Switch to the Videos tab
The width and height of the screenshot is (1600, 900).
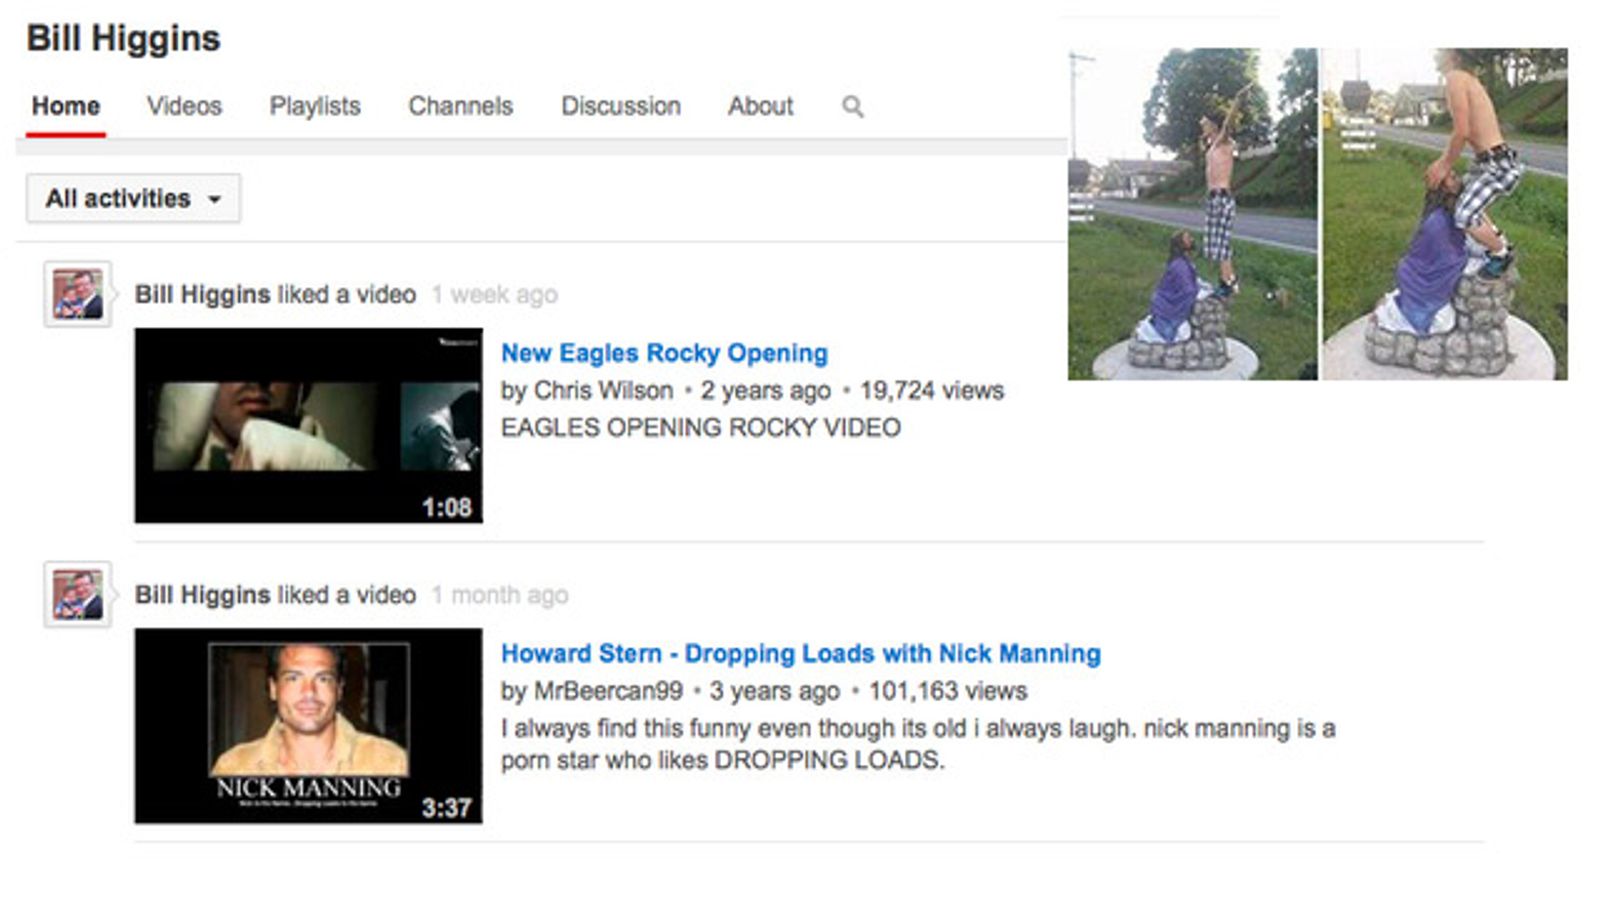[x=184, y=106]
